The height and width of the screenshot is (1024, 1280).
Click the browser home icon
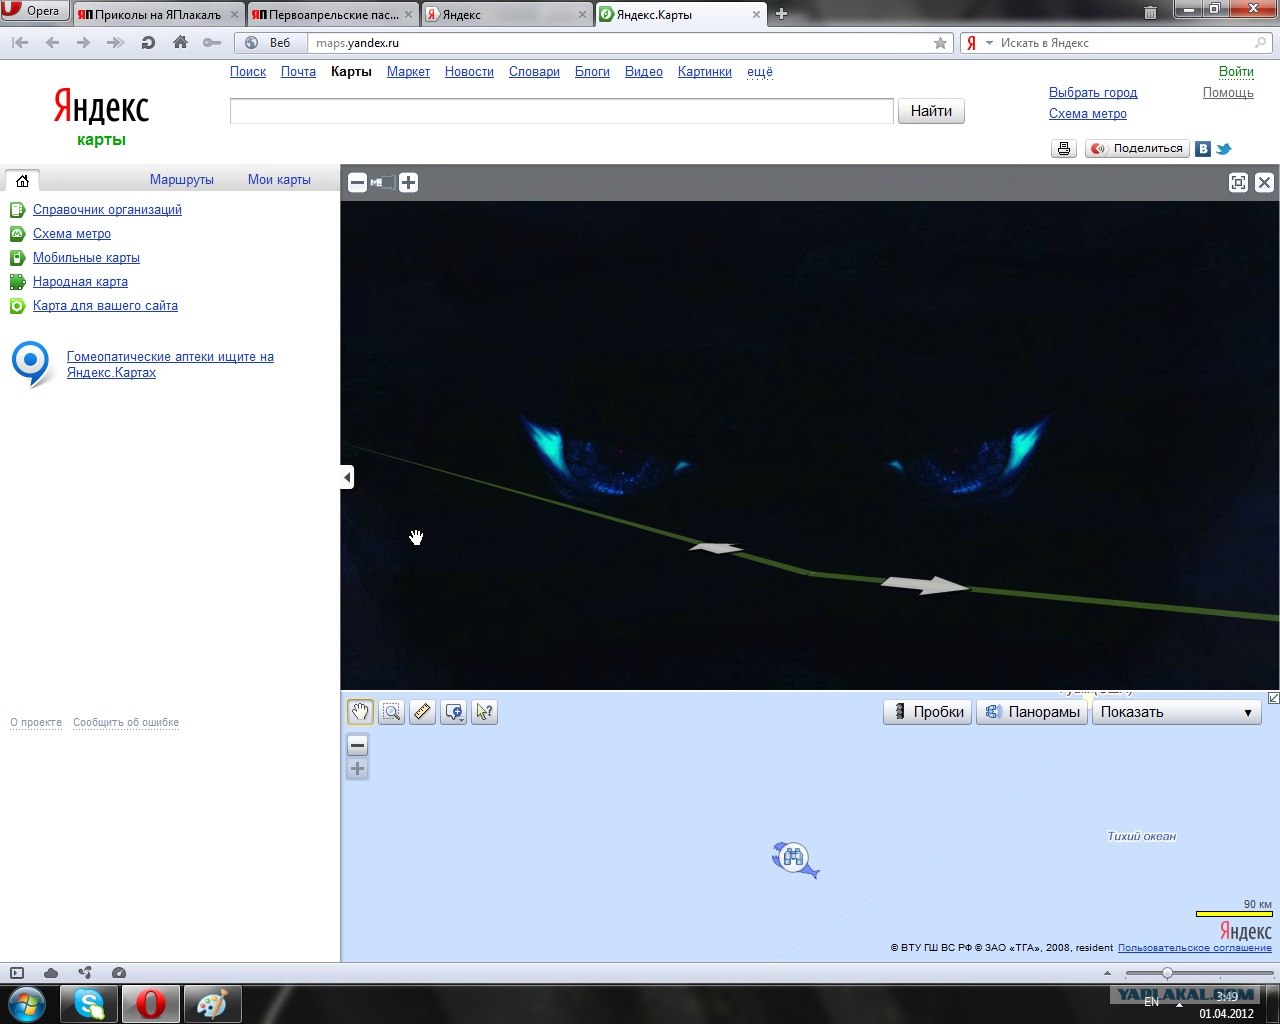(x=180, y=43)
